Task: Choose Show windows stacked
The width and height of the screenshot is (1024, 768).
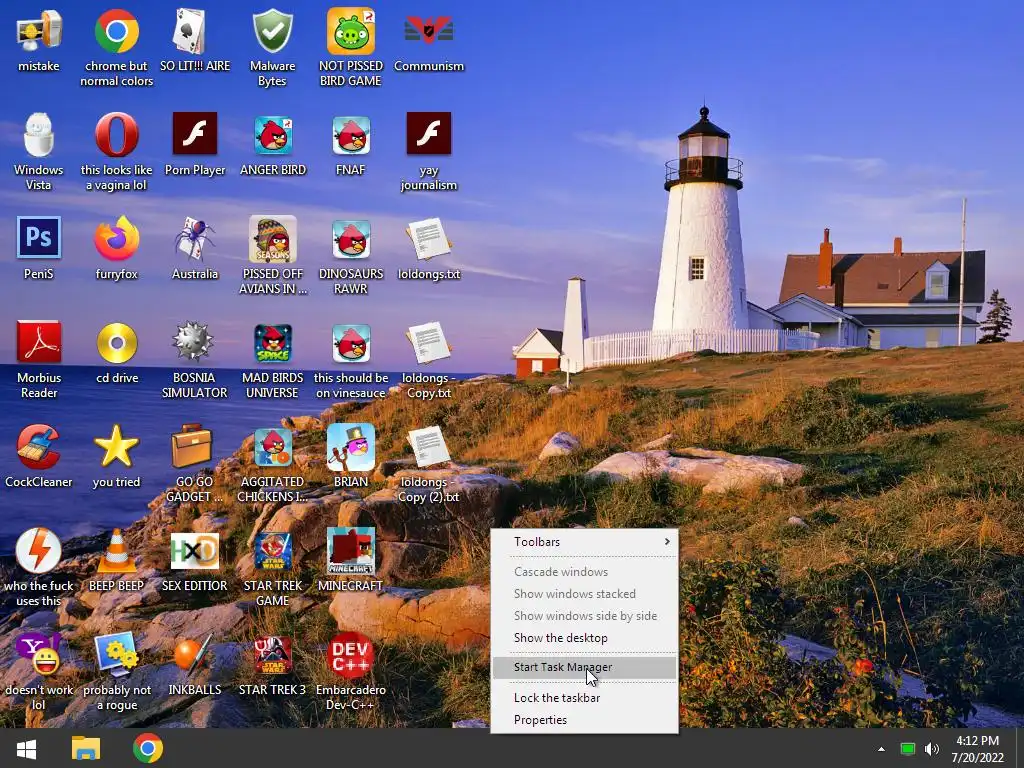Action: 584,594
